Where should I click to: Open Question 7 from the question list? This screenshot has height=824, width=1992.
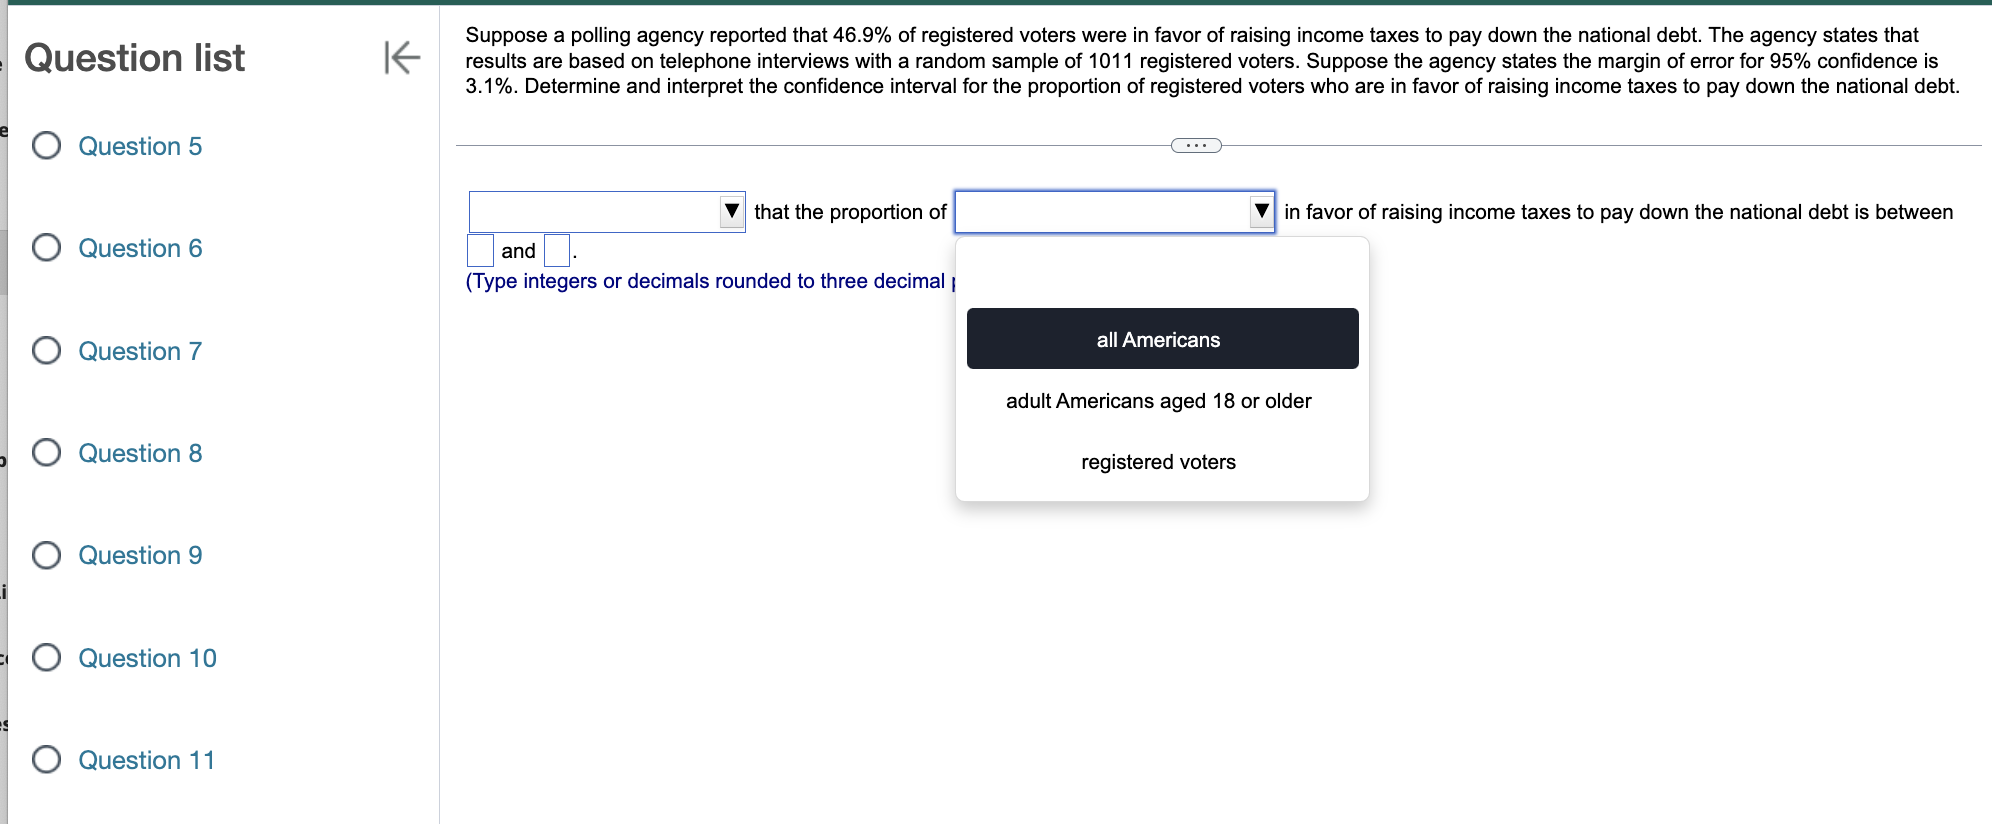point(139,351)
